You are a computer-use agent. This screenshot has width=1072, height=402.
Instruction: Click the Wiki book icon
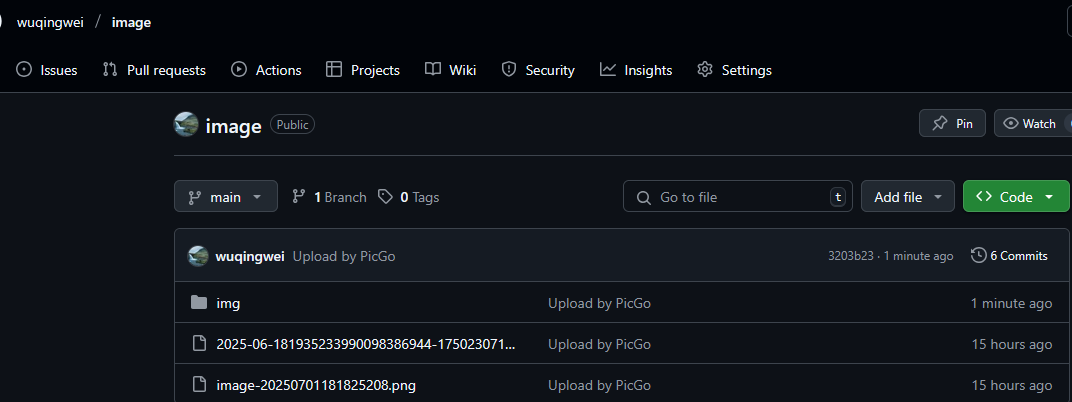(433, 70)
